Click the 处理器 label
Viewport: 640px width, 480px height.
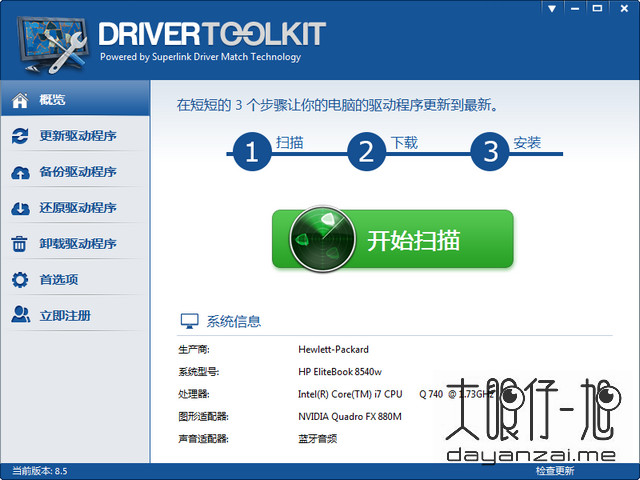(194, 394)
